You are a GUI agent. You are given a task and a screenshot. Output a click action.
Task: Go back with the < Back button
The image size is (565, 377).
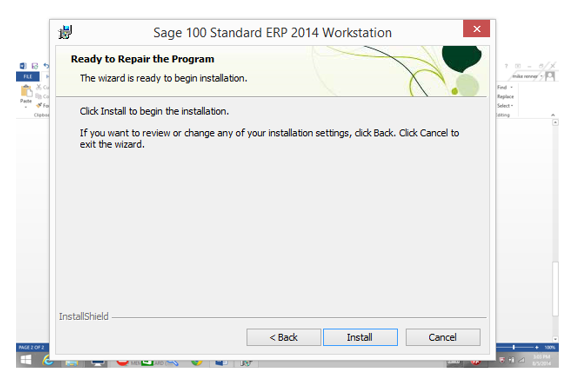pyautogui.click(x=284, y=337)
